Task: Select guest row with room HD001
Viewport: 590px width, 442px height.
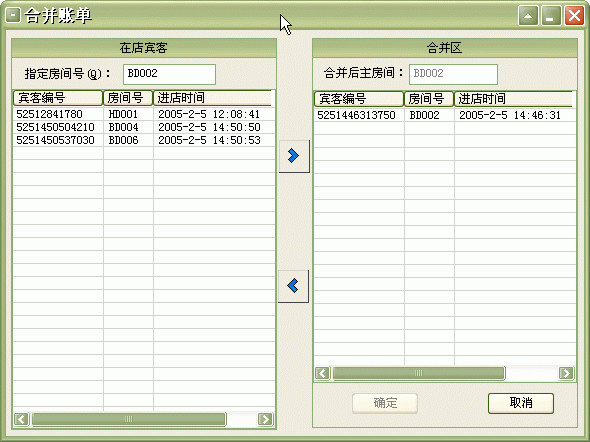Action: click(144, 114)
